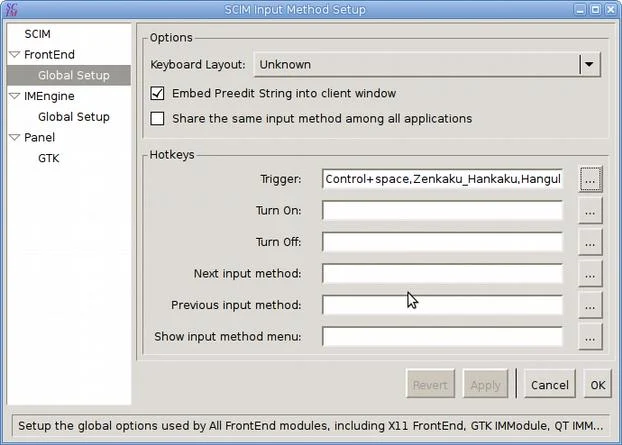Maximize the SCIM Input Method Setup window
This screenshot has height=445, width=622.
(x=596, y=10)
